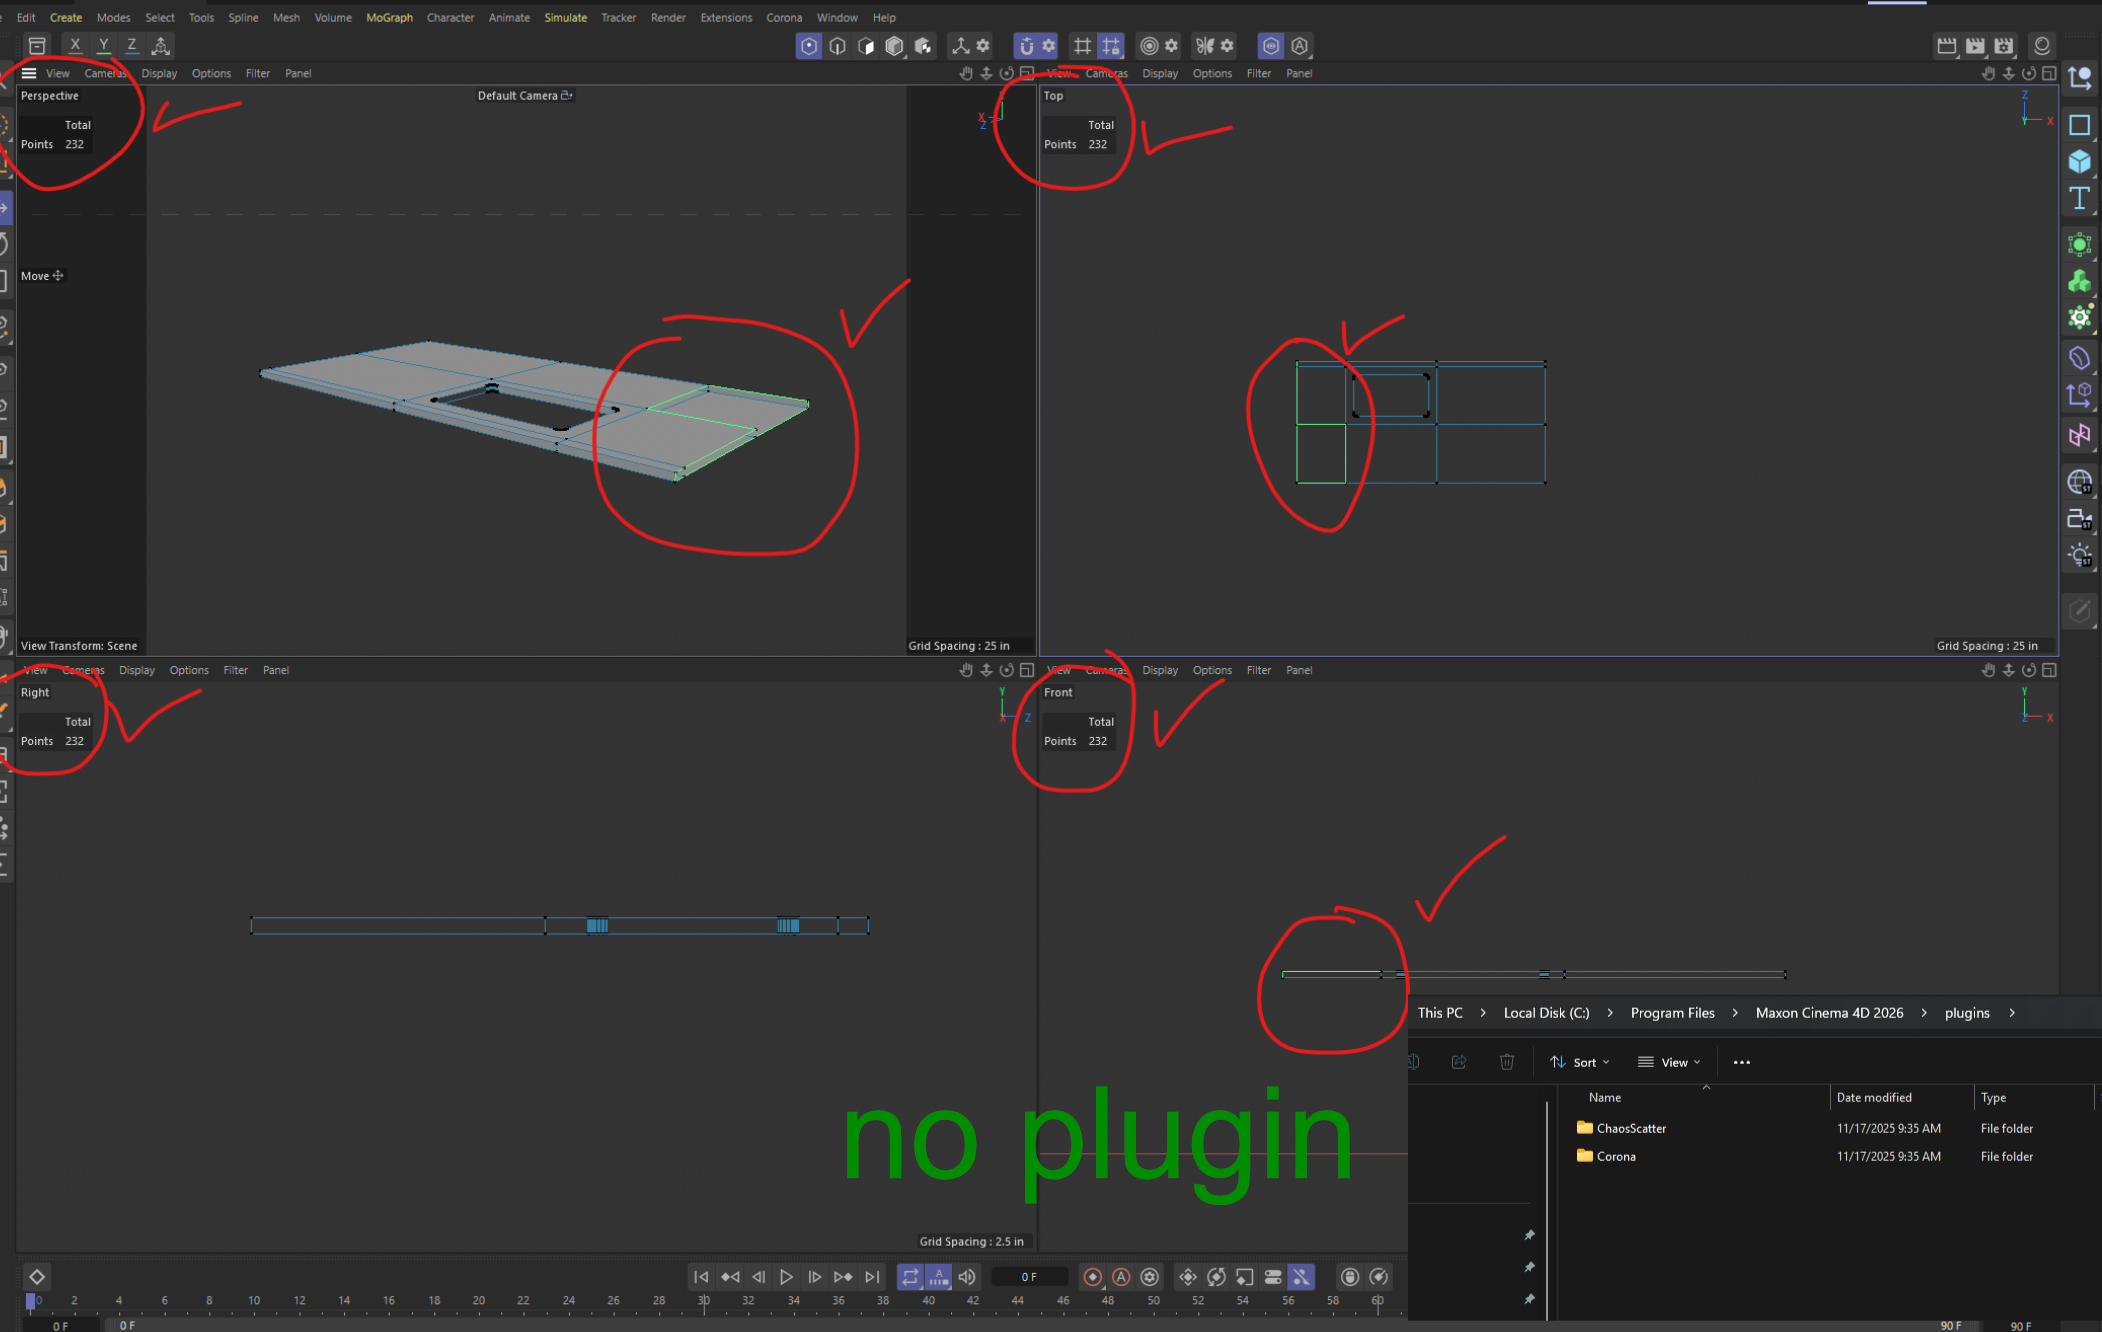Viewport: 2102px width, 1332px height.
Task: Expand breadcrumb chevron after This PC
Action: [x=1483, y=1013]
